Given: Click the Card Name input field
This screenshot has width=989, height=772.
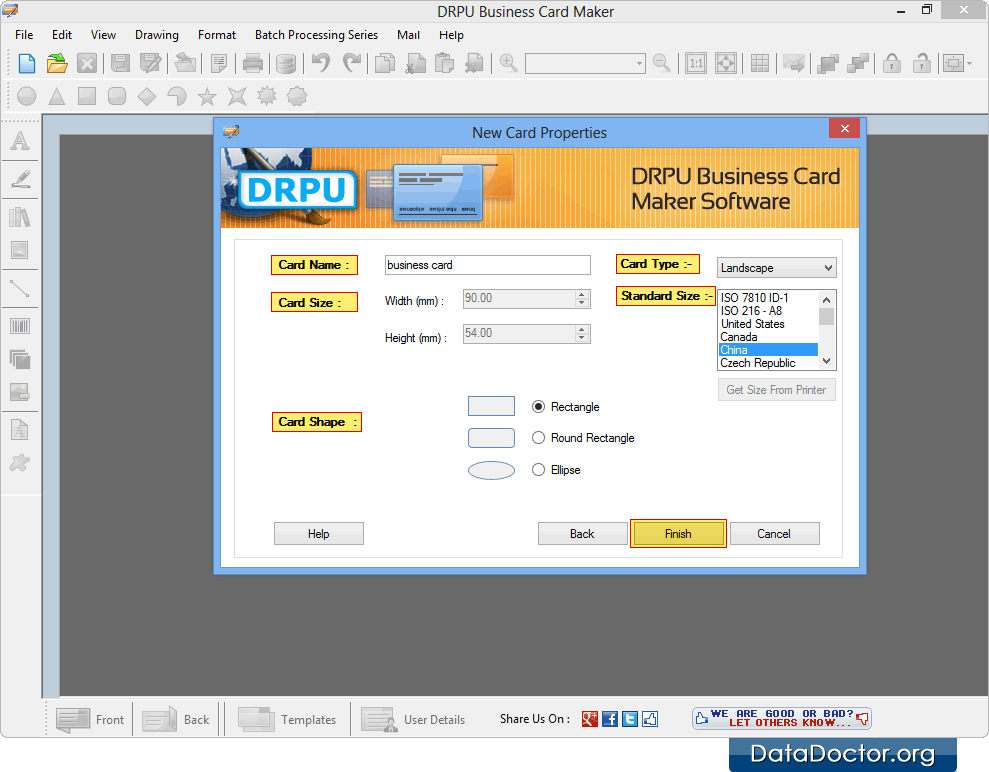Looking at the screenshot, I should (488, 265).
